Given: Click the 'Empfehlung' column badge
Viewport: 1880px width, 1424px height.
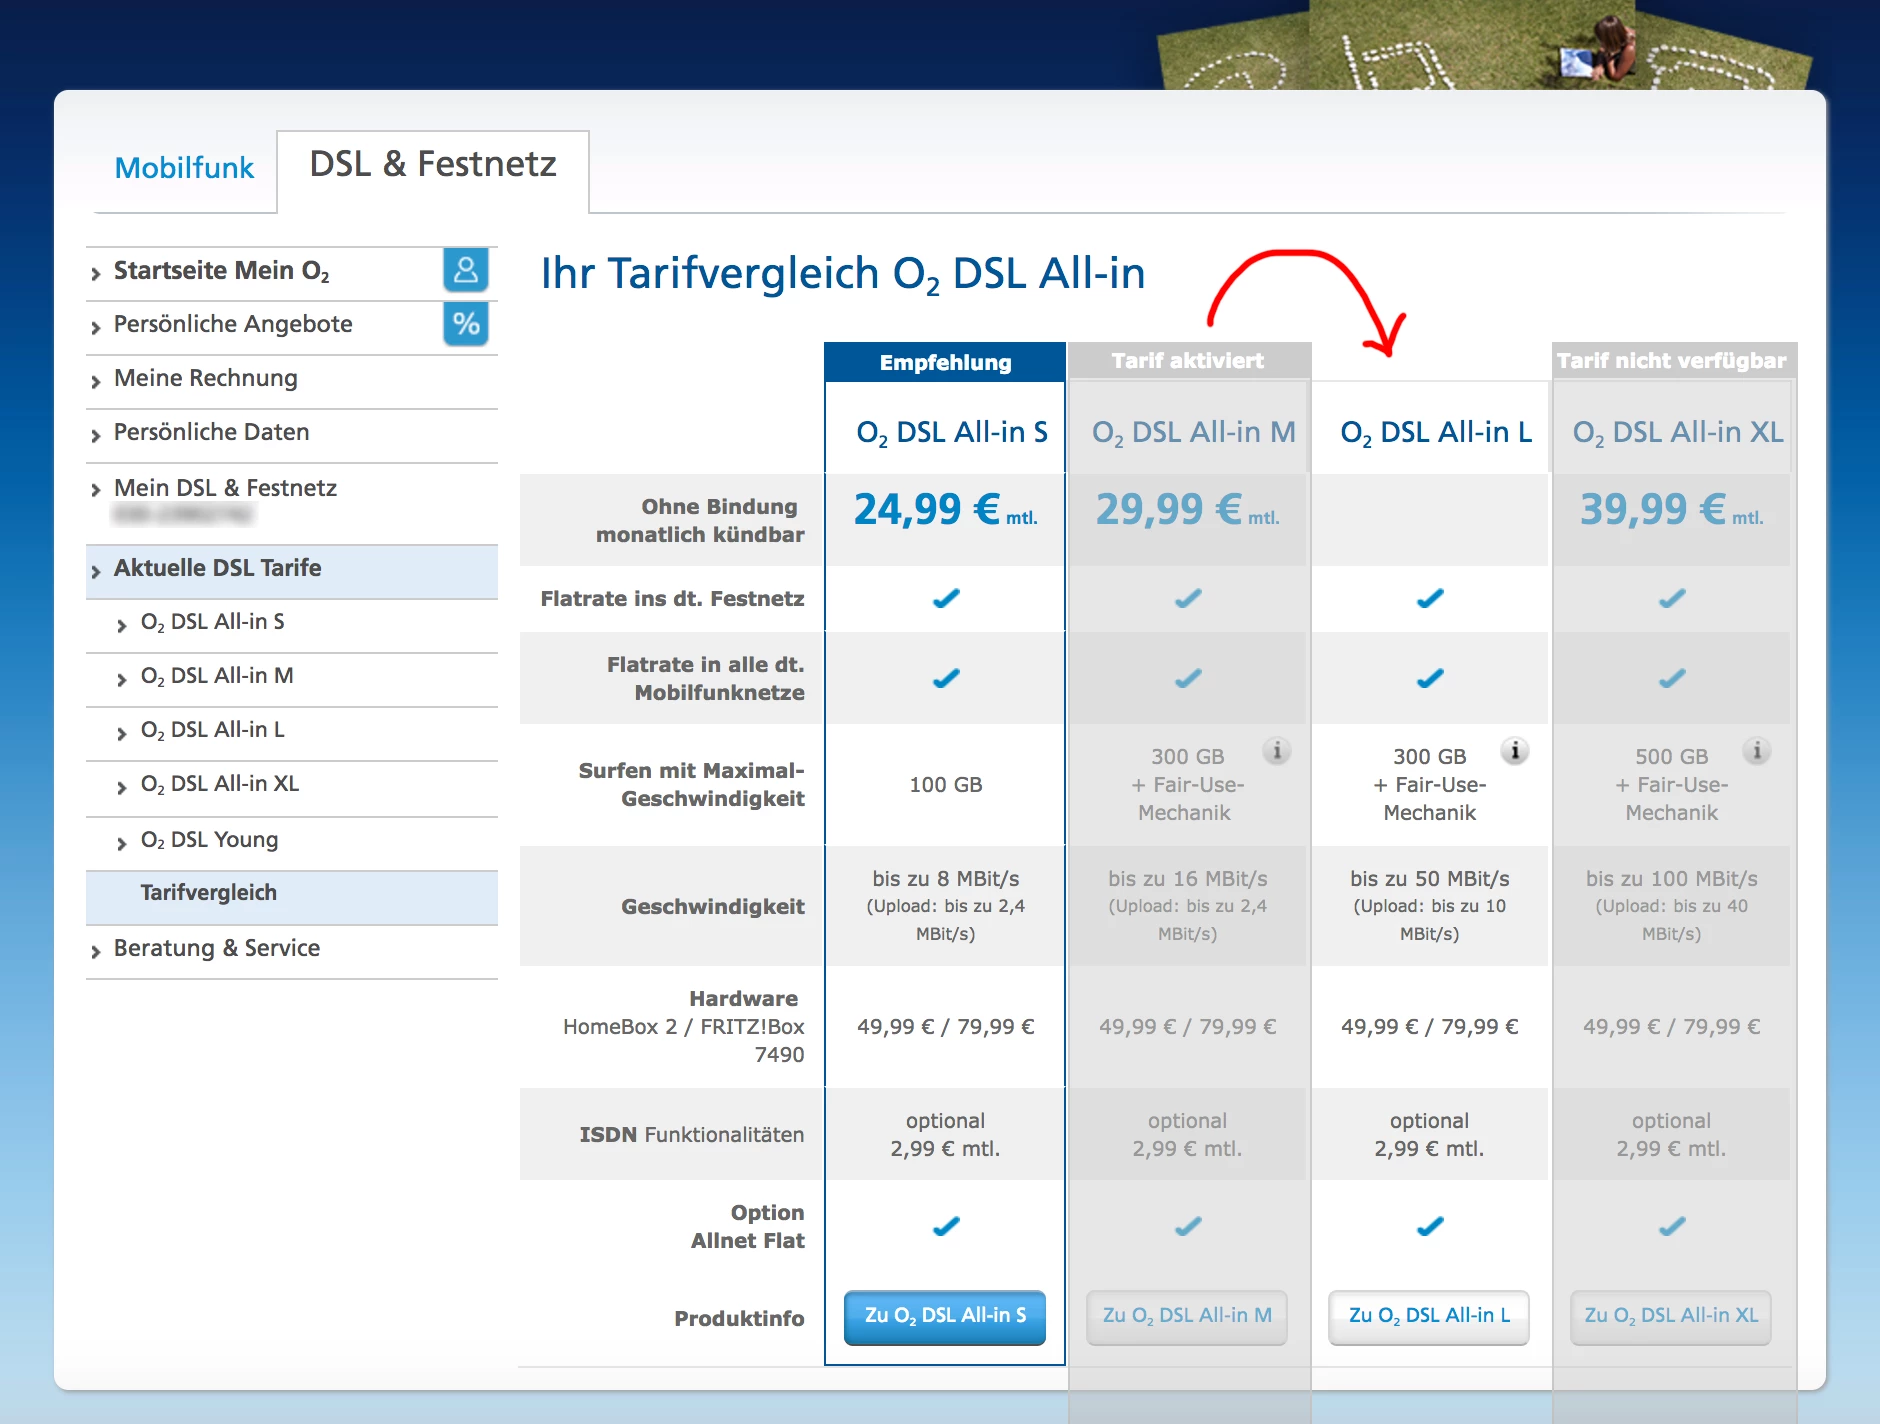Looking at the screenshot, I should [x=945, y=362].
